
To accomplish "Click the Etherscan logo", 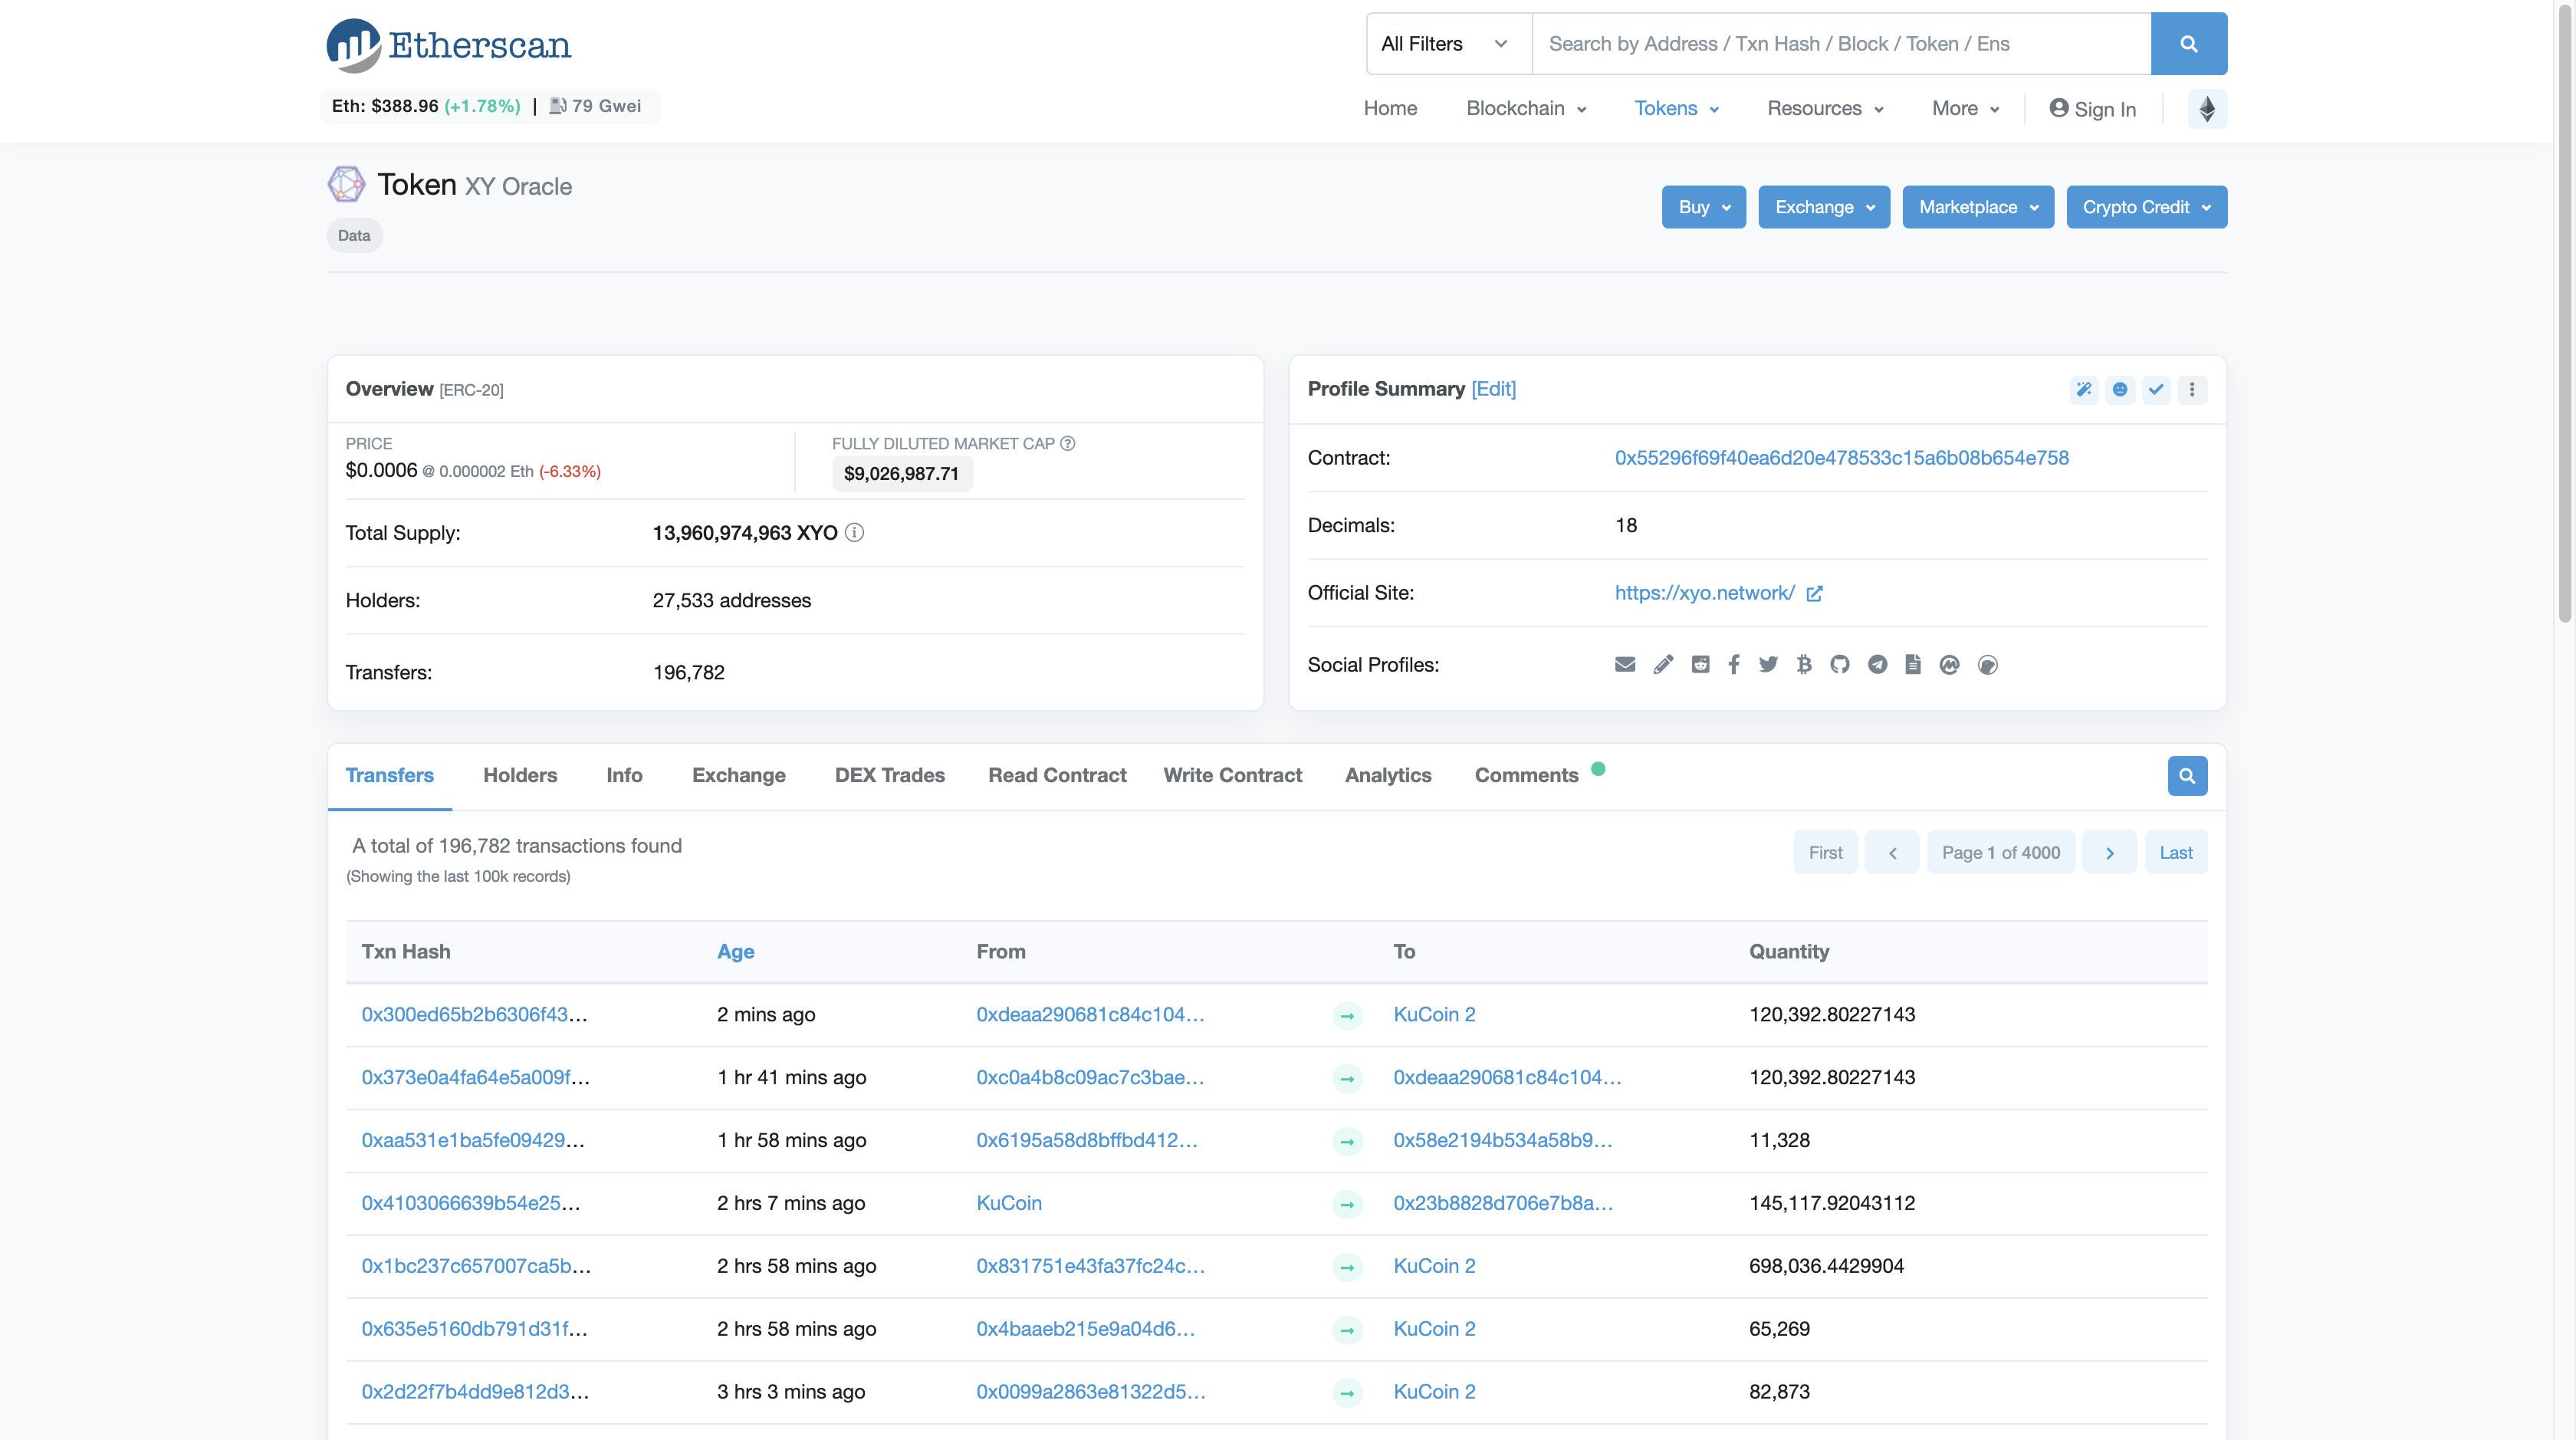I will pos(448,45).
